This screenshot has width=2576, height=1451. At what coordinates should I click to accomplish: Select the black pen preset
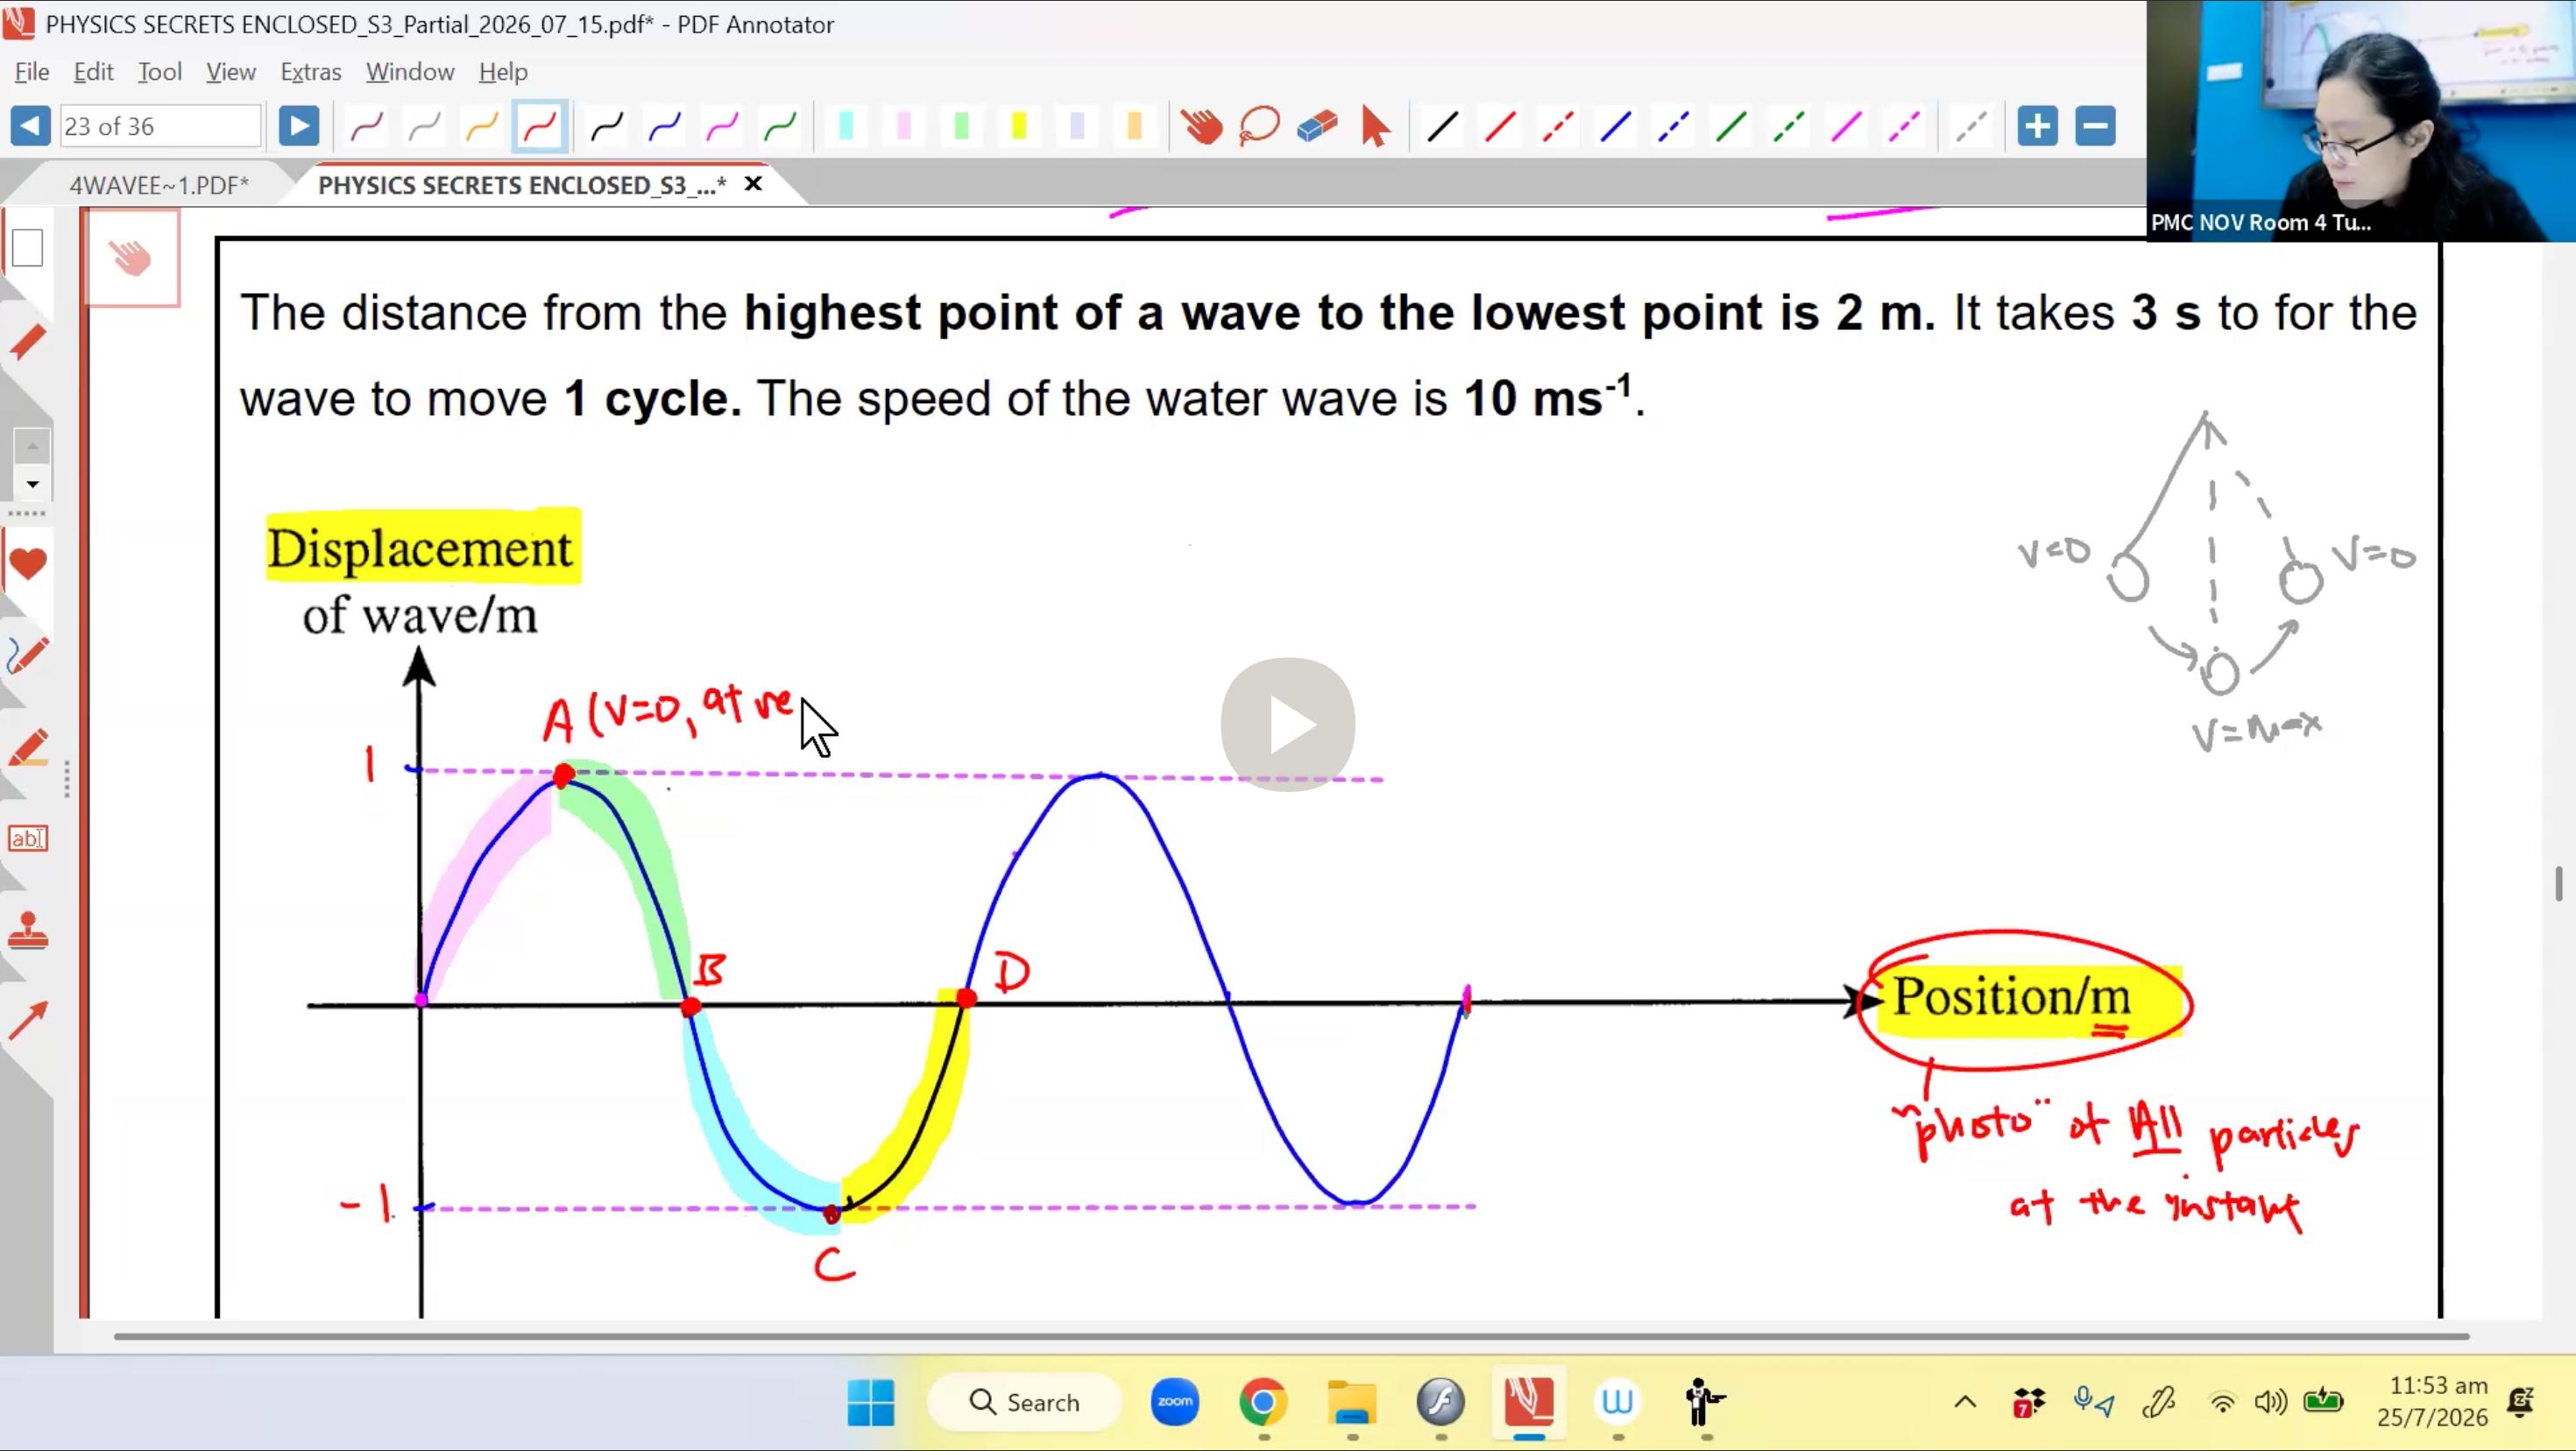click(606, 127)
